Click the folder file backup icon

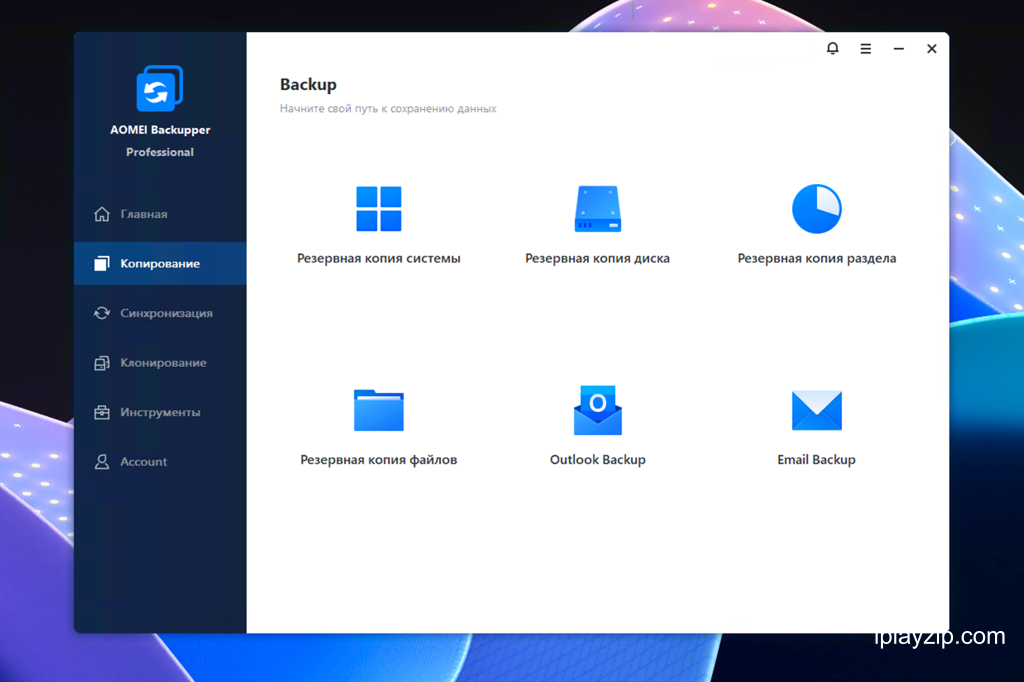click(379, 410)
